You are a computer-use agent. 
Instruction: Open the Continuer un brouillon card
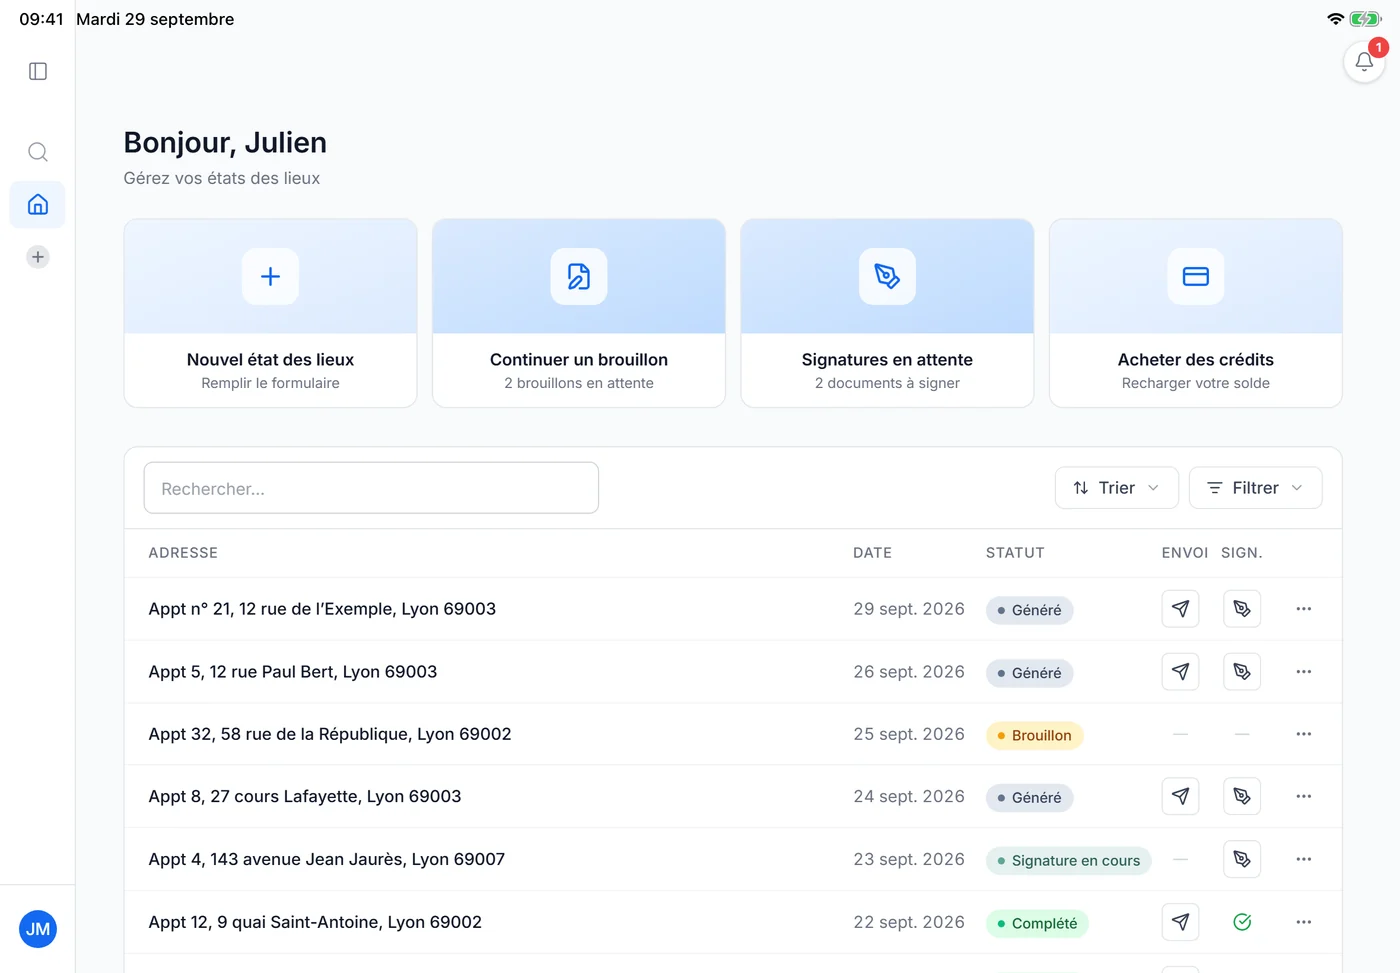point(579,313)
